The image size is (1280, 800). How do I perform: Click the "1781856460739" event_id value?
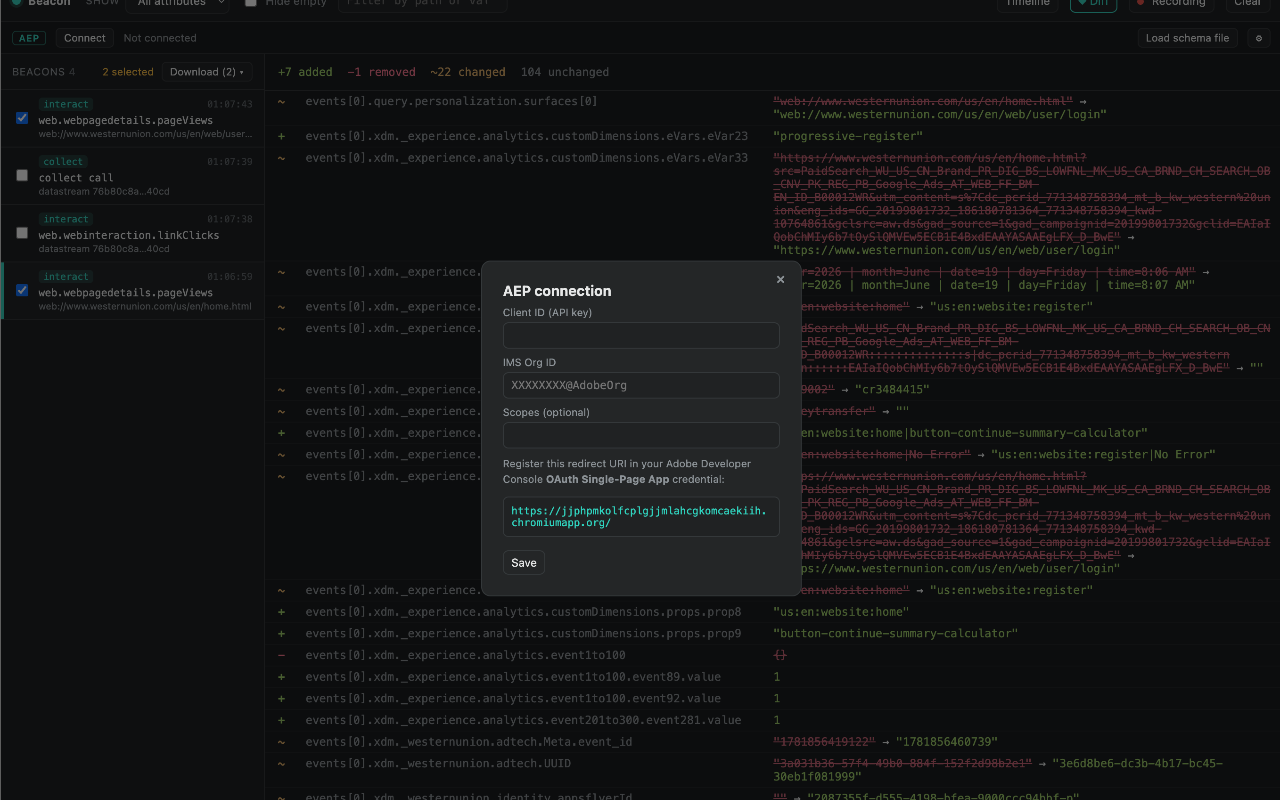pyautogui.click(x=949, y=742)
